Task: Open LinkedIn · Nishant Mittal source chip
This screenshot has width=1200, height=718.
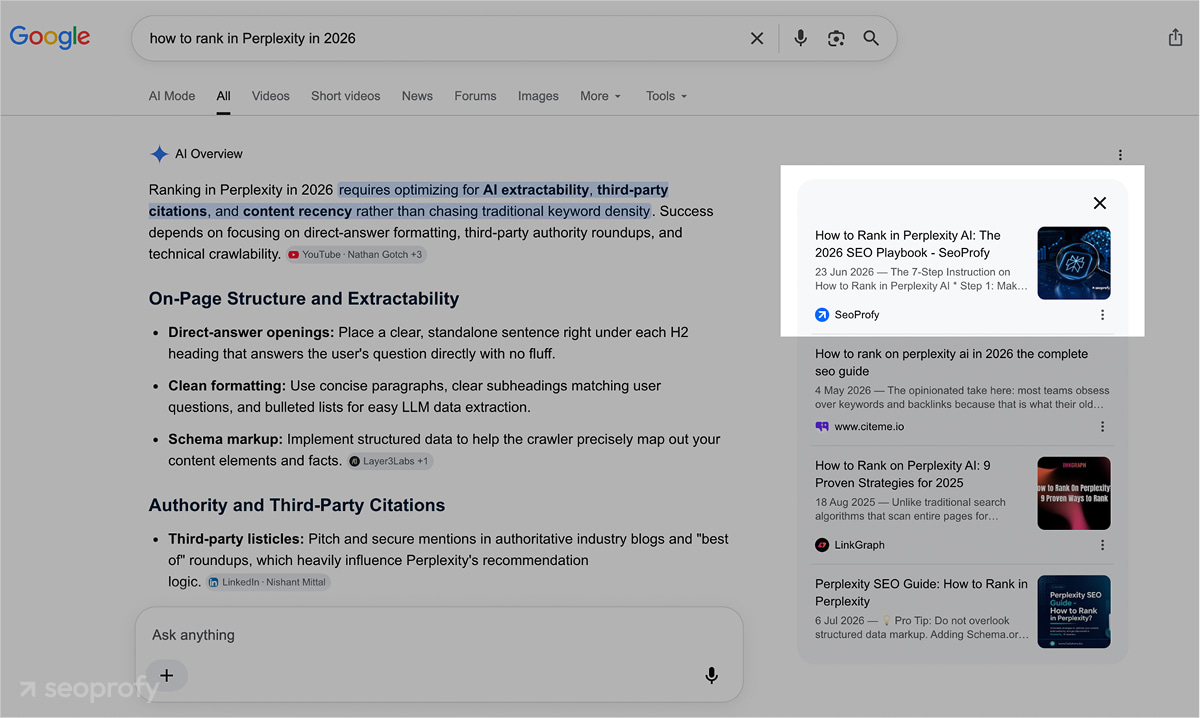Action: click(268, 582)
